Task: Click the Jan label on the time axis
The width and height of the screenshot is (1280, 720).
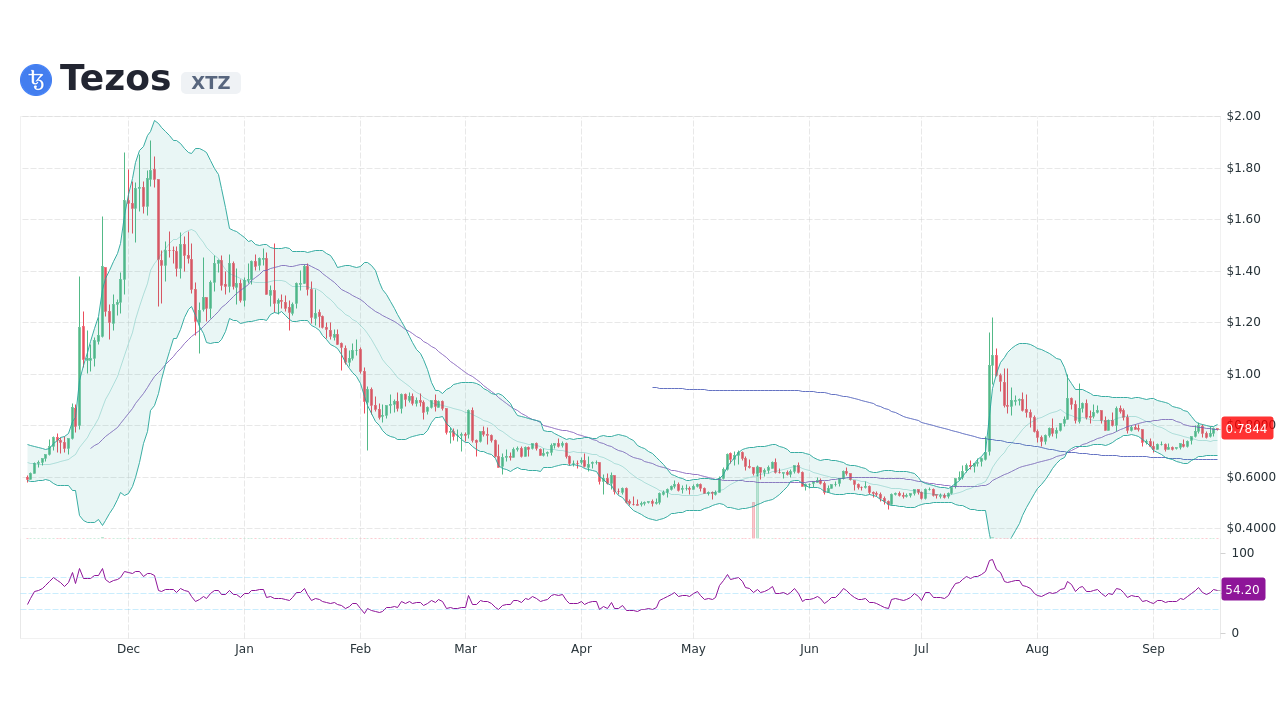Action: coord(244,649)
